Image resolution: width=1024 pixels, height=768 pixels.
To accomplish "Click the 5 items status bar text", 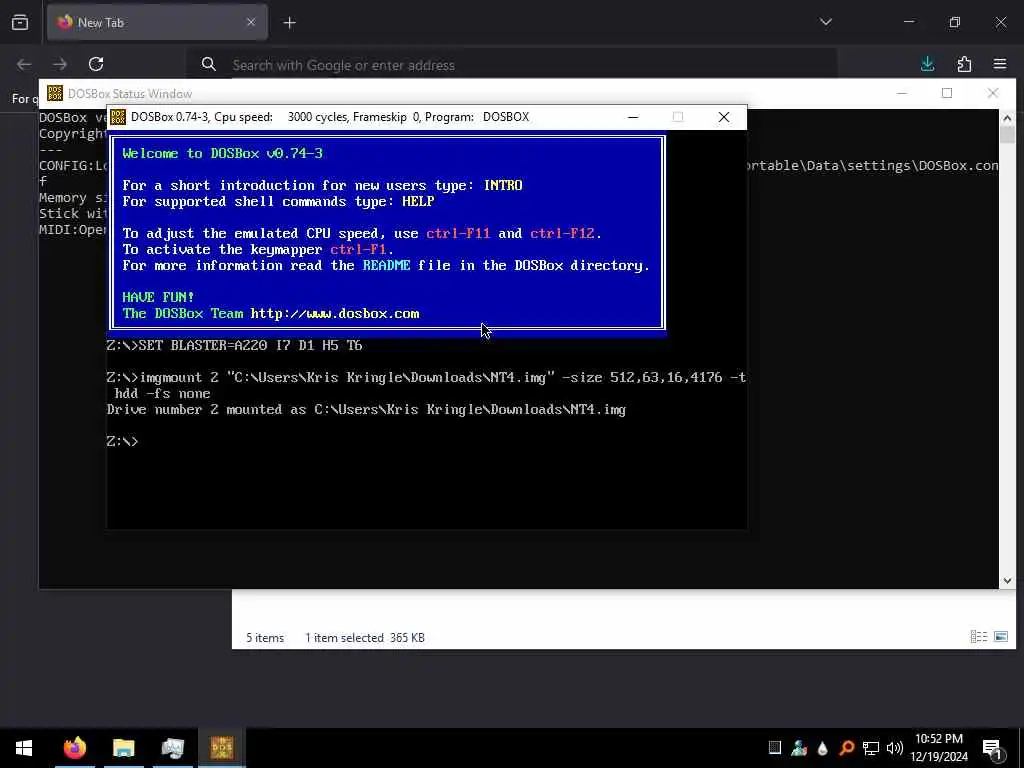I will click(264, 638).
